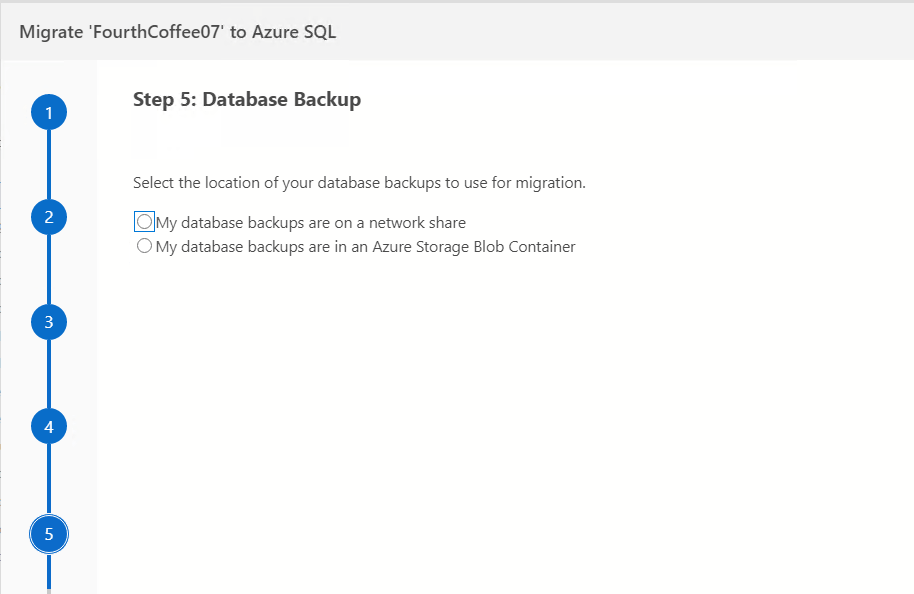Click the connector line between steps 3 and 4
Screen dimensions: 914x594
pyautogui.click(x=48, y=375)
